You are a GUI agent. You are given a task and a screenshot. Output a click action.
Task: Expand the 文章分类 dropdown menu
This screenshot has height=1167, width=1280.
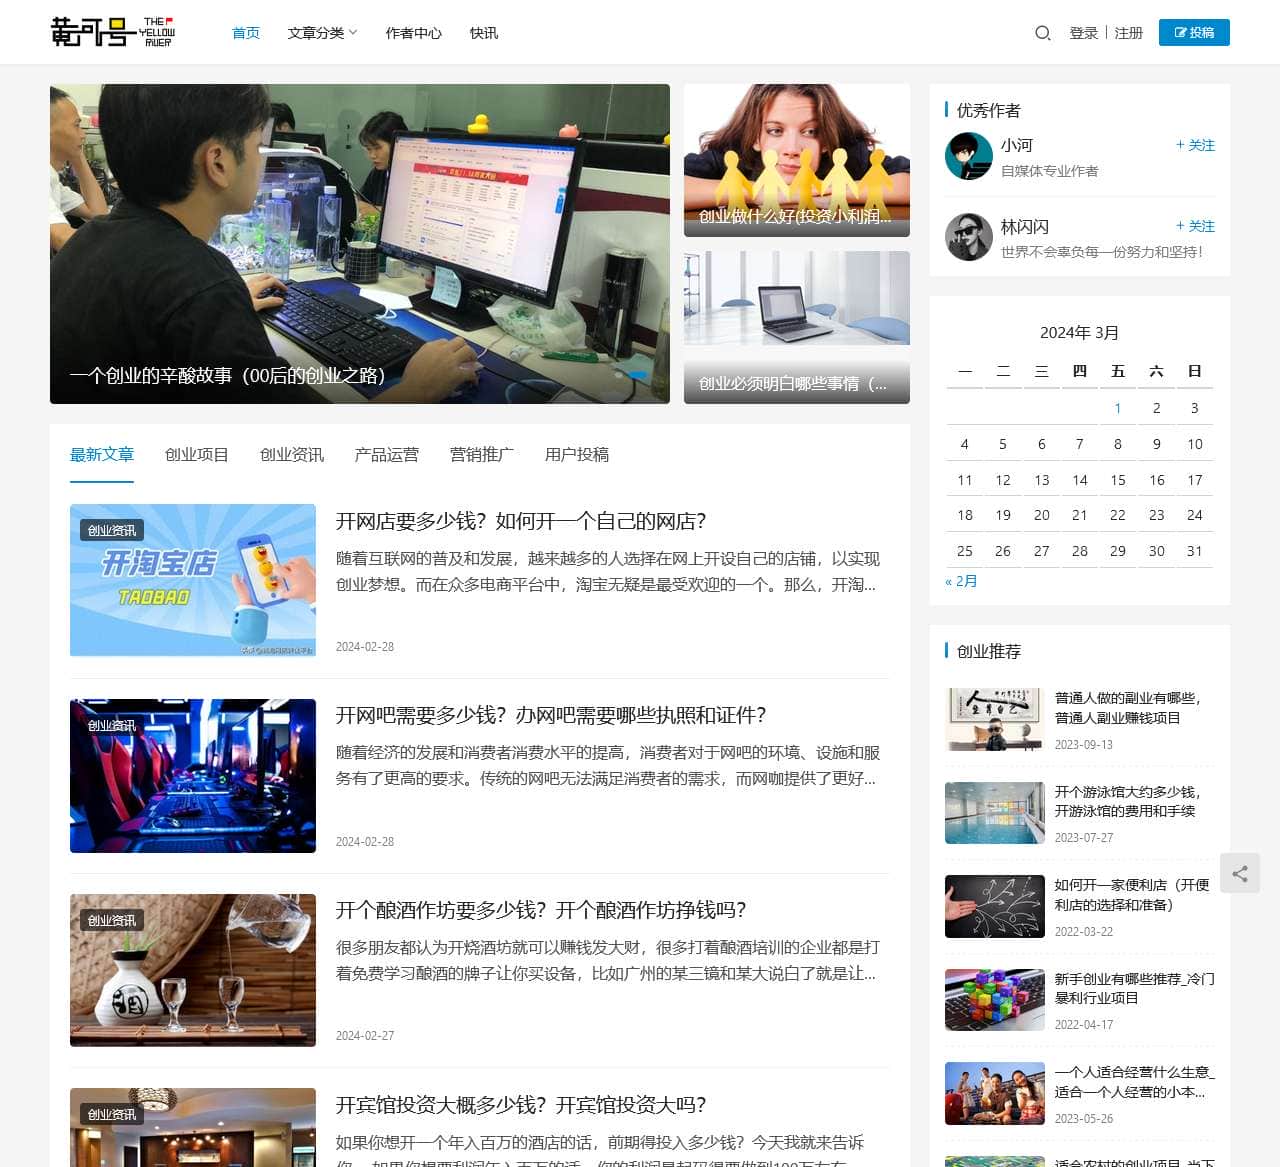pos(322,33)
